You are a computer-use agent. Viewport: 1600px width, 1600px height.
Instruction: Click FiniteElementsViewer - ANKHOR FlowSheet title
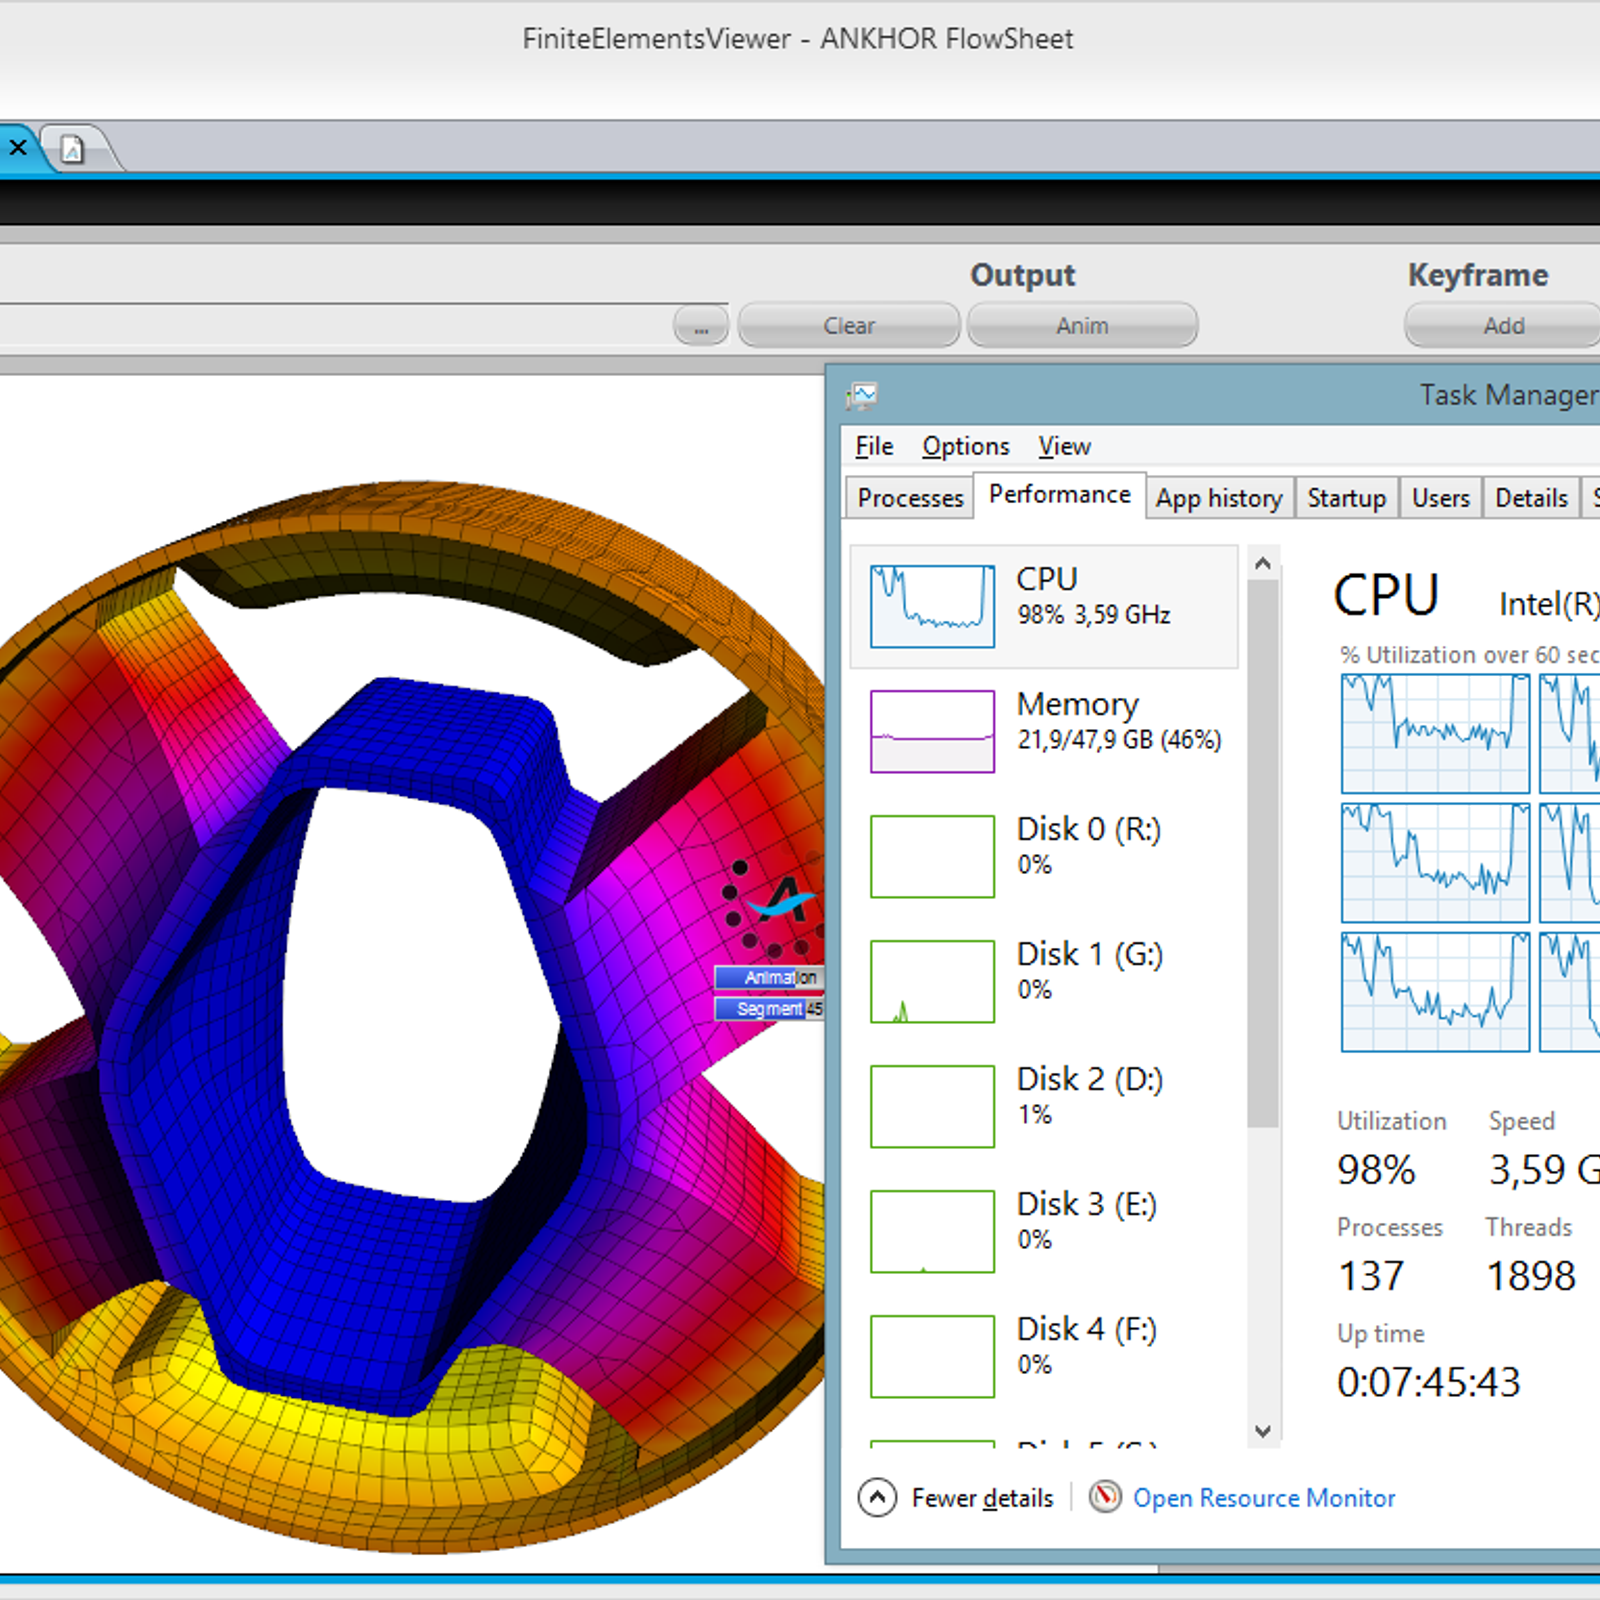[x=798, y=39]
